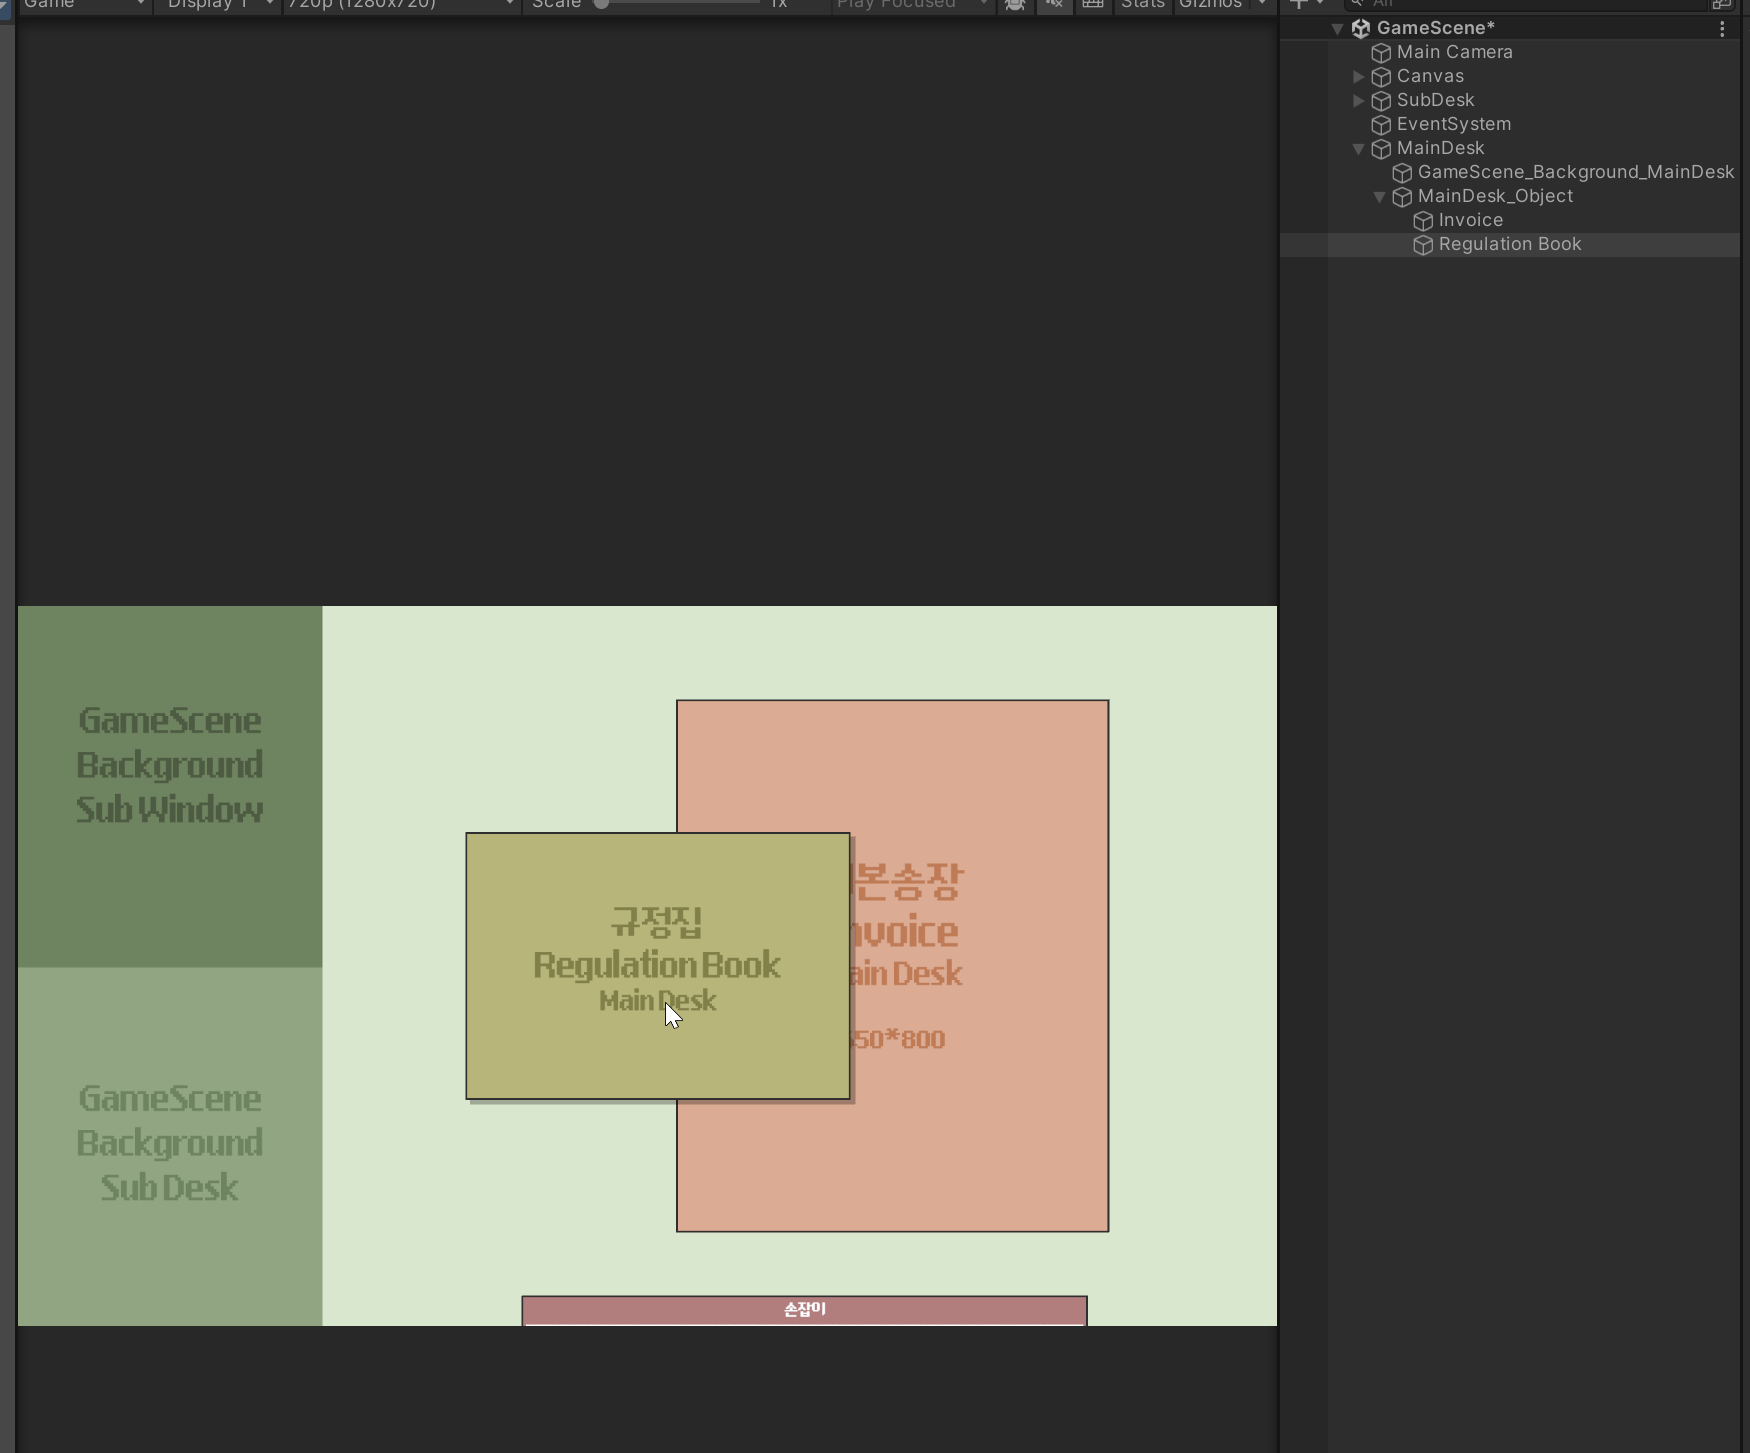Open the Play Focused dropdown
Image resolution: width=1750 pixels, height=1453 pixels.
tap(912, 4)
